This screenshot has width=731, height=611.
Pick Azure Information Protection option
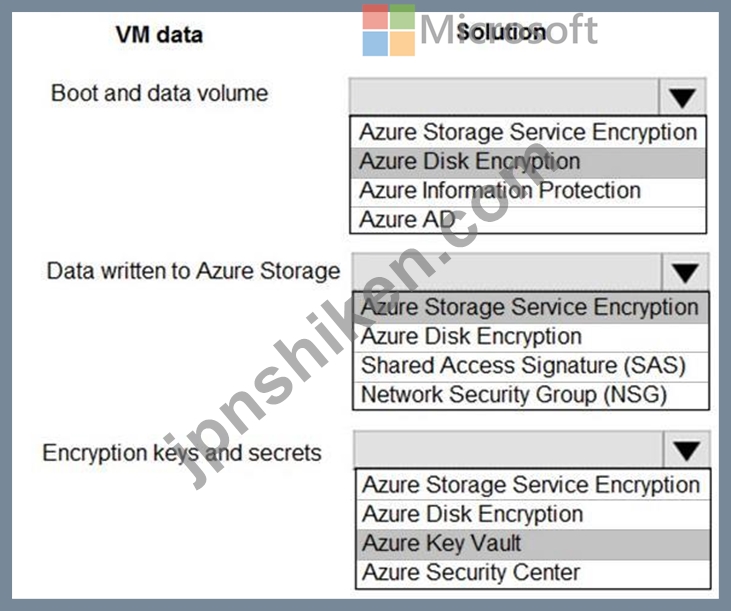528,191
